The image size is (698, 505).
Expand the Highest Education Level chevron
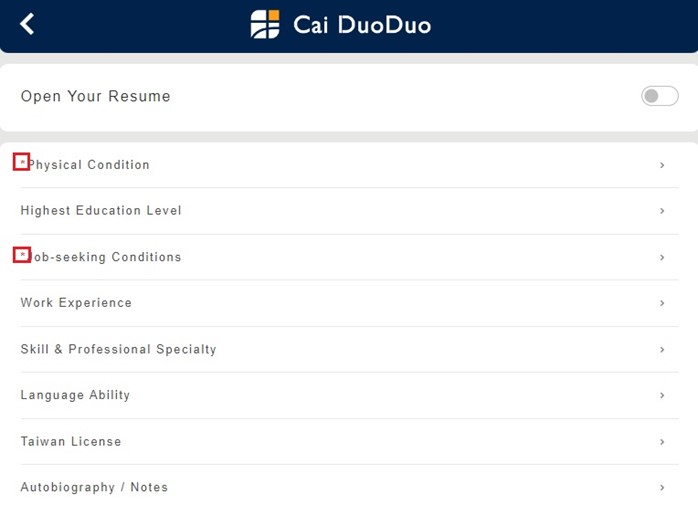tap(662, 211)
